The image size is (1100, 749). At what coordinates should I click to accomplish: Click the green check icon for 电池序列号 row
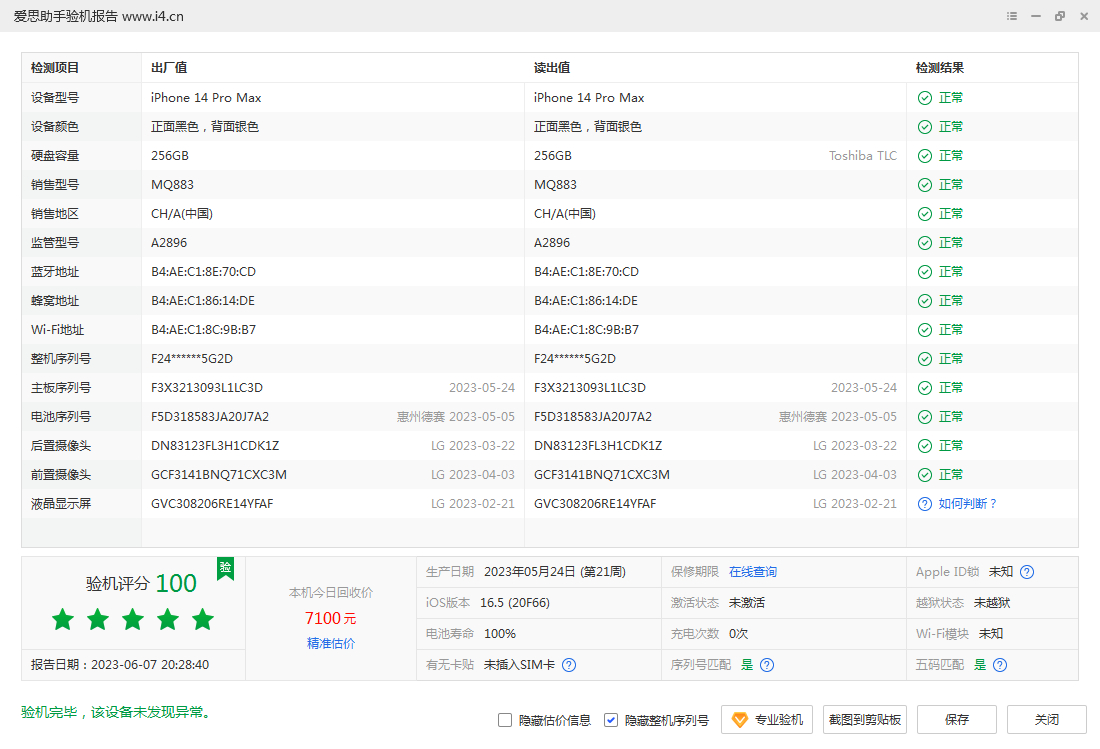pos(925,417)
